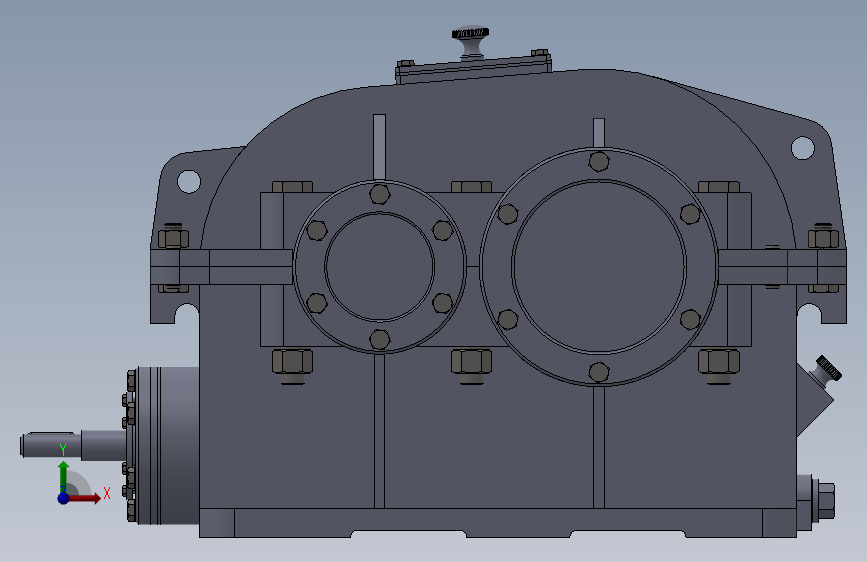Viewport: 867px width, 562px height.
Task: Select the breather knob on top of the gearbox
Action: 471,41
